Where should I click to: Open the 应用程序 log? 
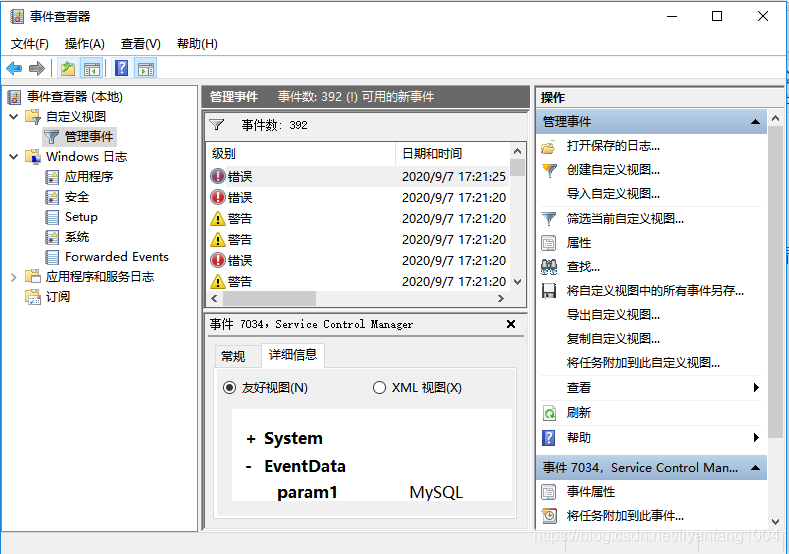[89, 177]
